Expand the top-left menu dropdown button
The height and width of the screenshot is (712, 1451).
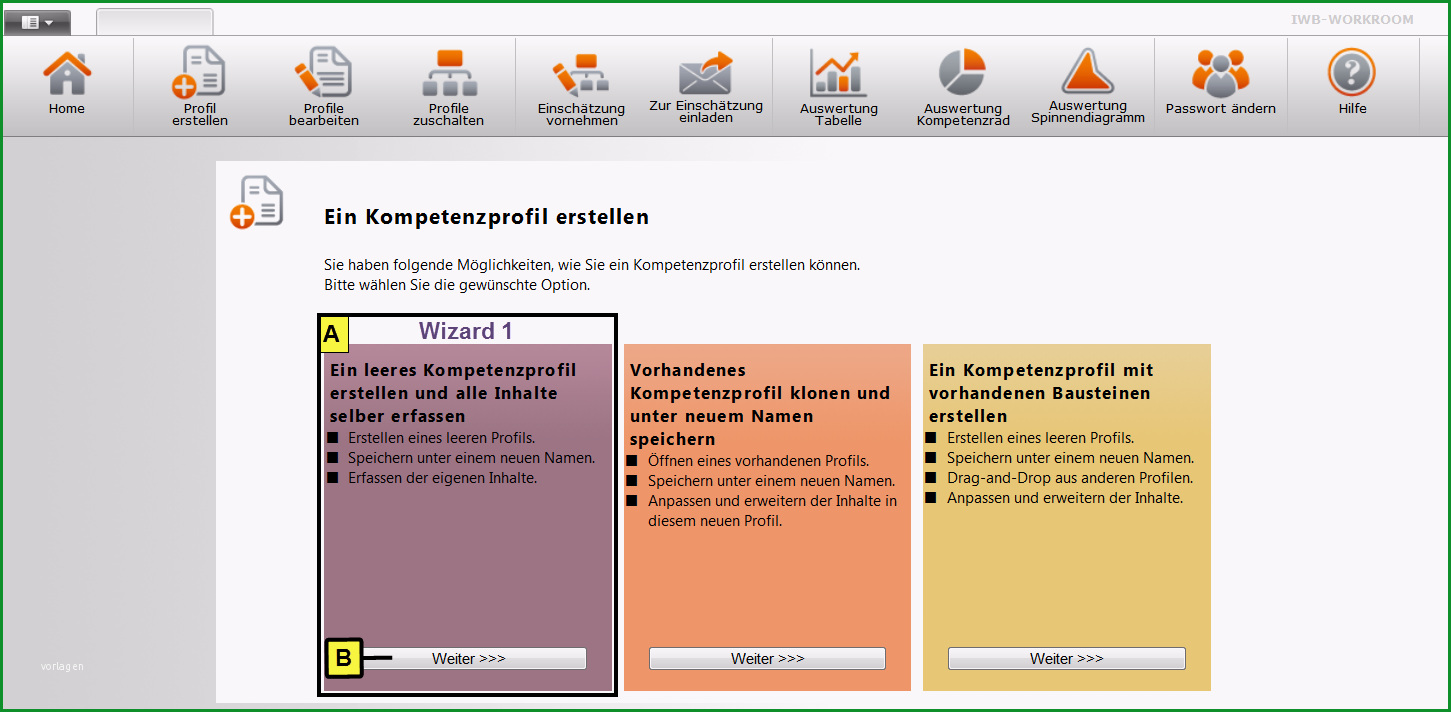click(x=37, y=22)
